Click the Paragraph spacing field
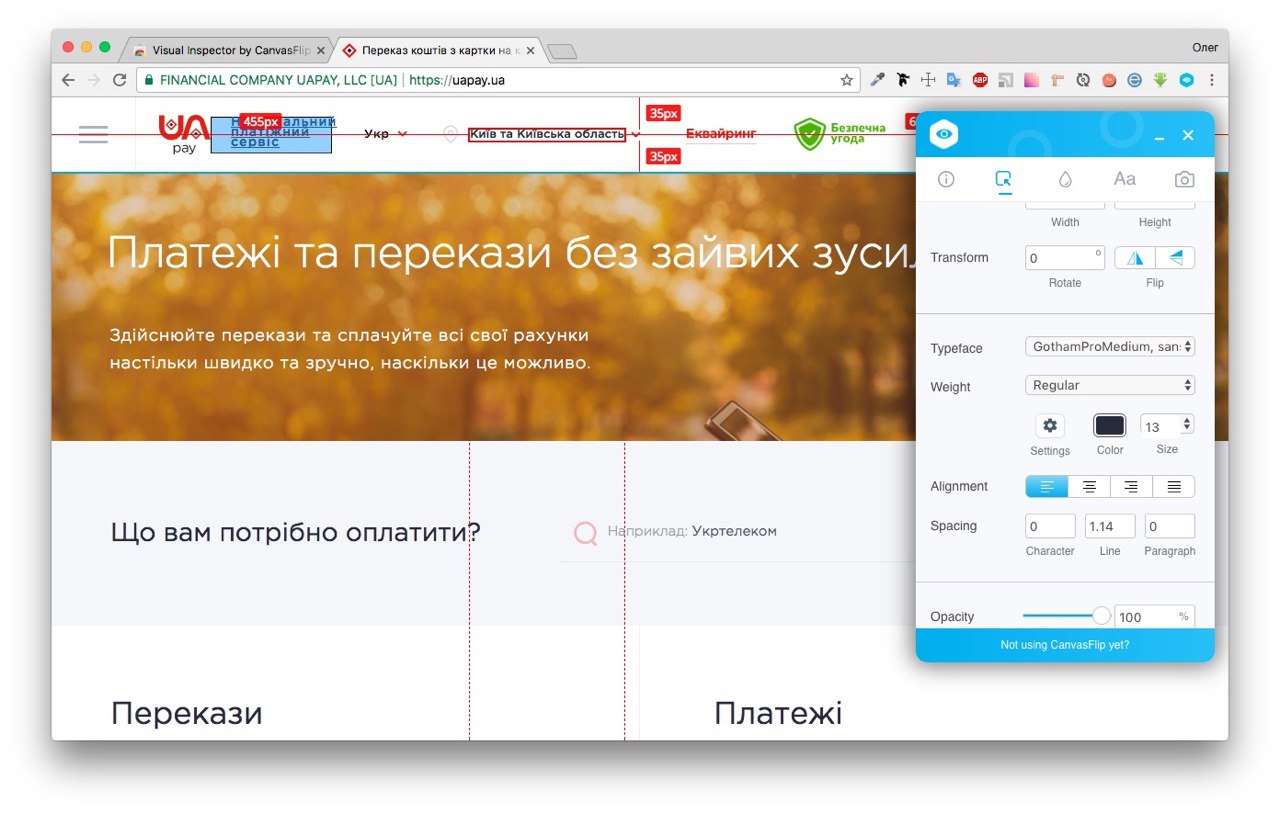This screenshot has height=814, width=1280. click(x=1170, y=526)
